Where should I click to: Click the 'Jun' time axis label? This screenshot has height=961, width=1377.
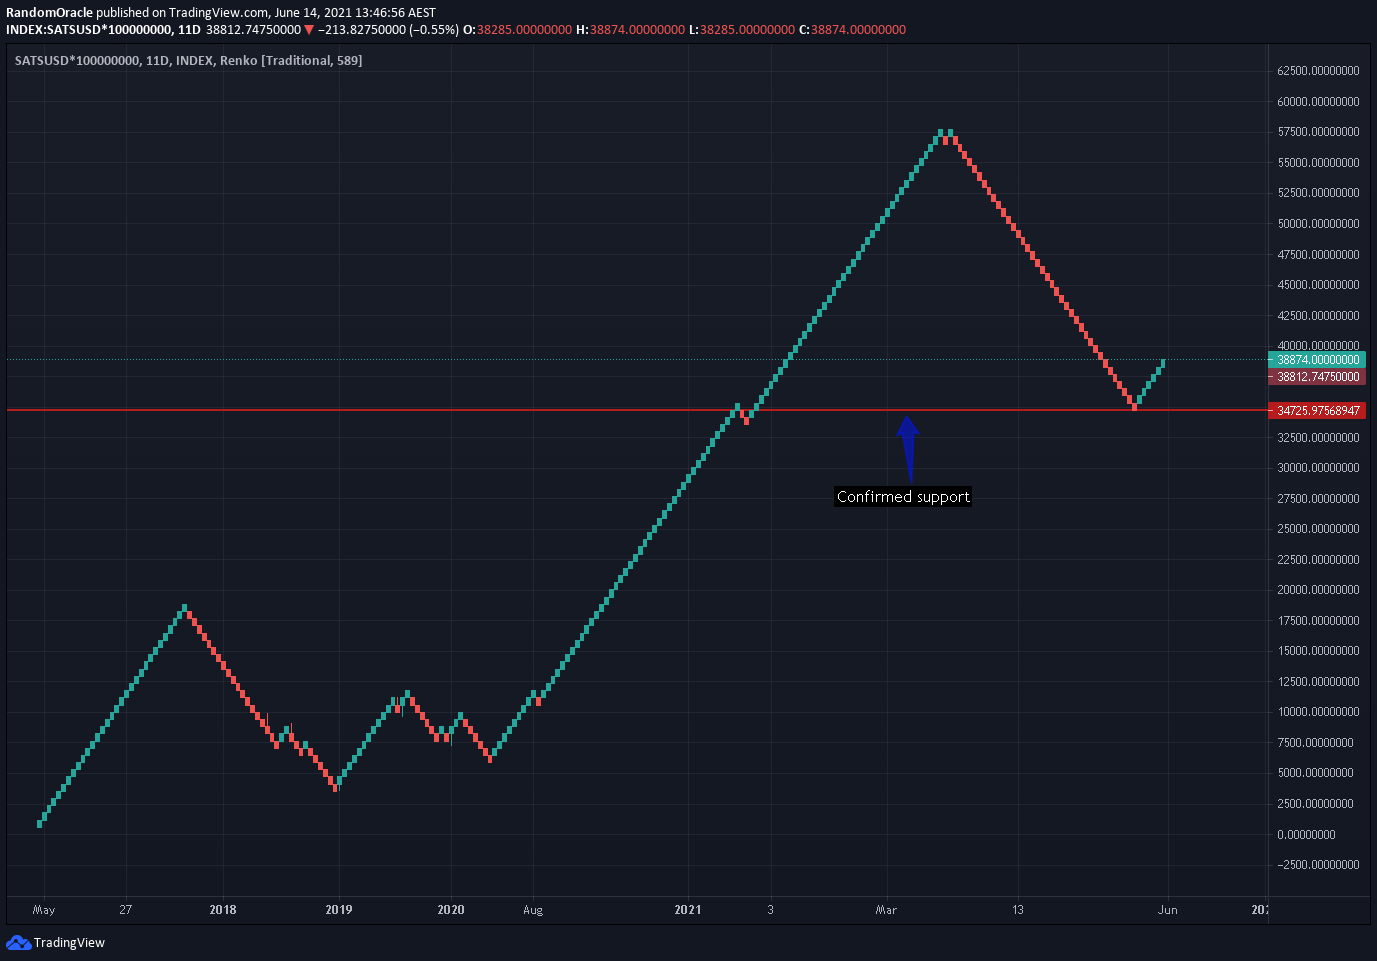pos(1168,910)
